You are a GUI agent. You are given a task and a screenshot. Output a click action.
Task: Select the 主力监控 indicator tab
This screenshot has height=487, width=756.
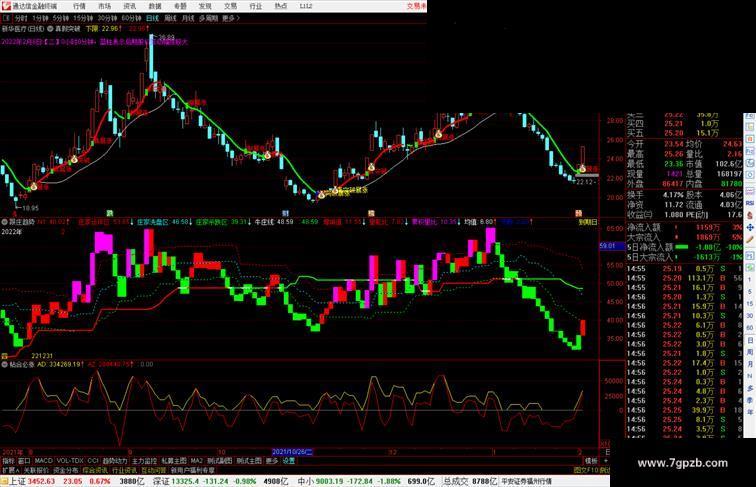[144, 461]
